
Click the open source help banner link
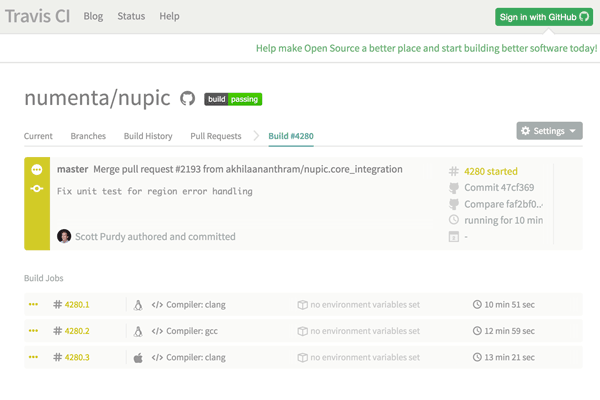click(x=426, y=48)
